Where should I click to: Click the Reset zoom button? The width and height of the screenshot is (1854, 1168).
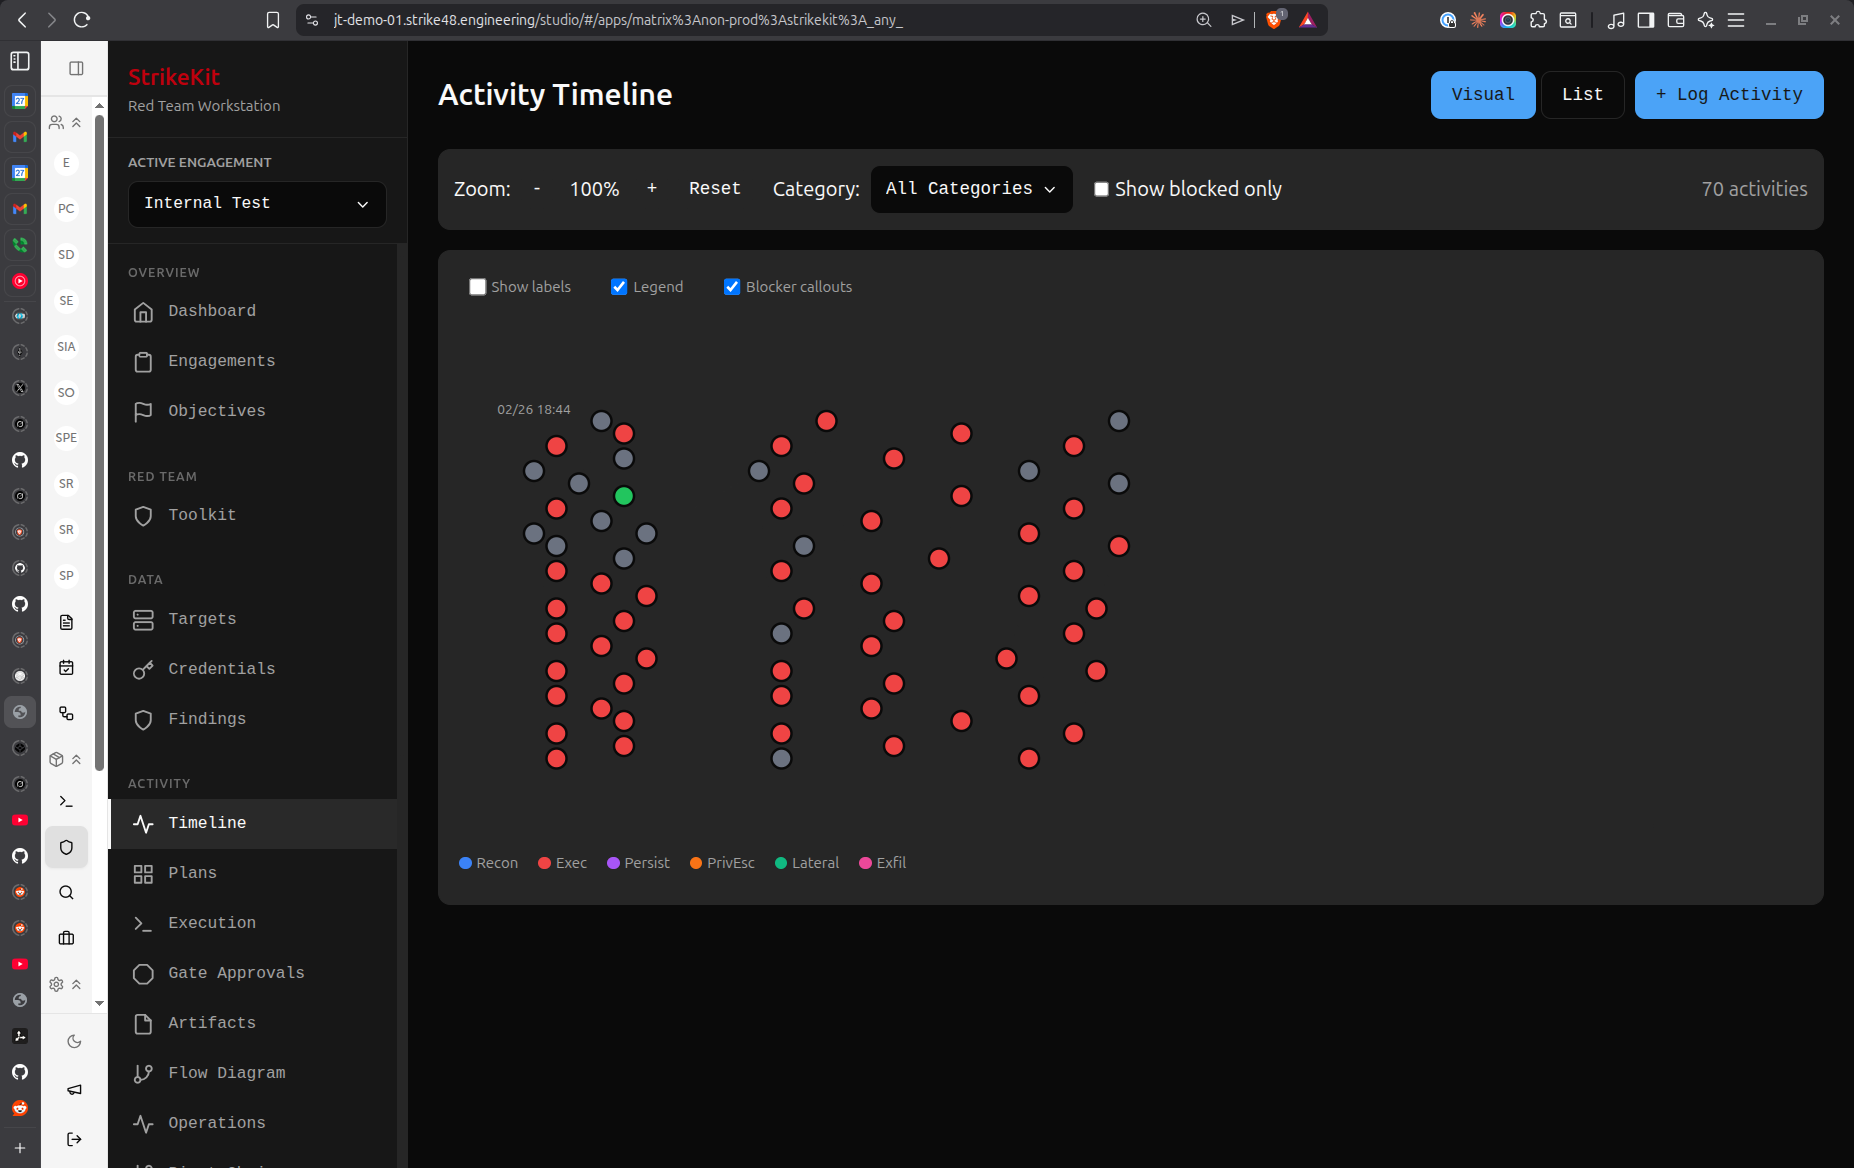[x=714, y=189]
